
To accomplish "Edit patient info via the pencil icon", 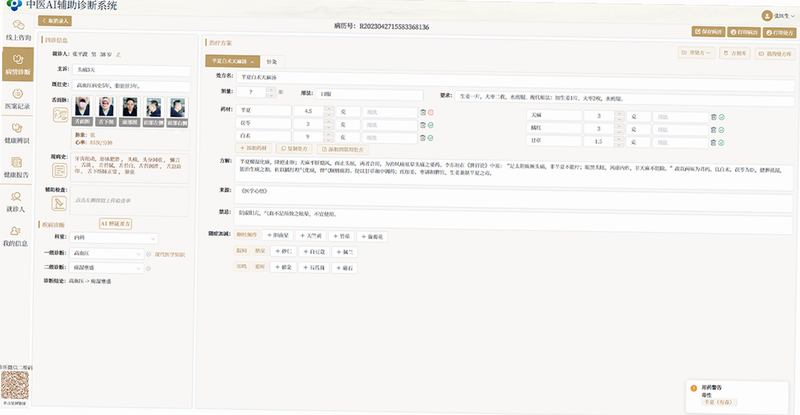I will 118,54.
